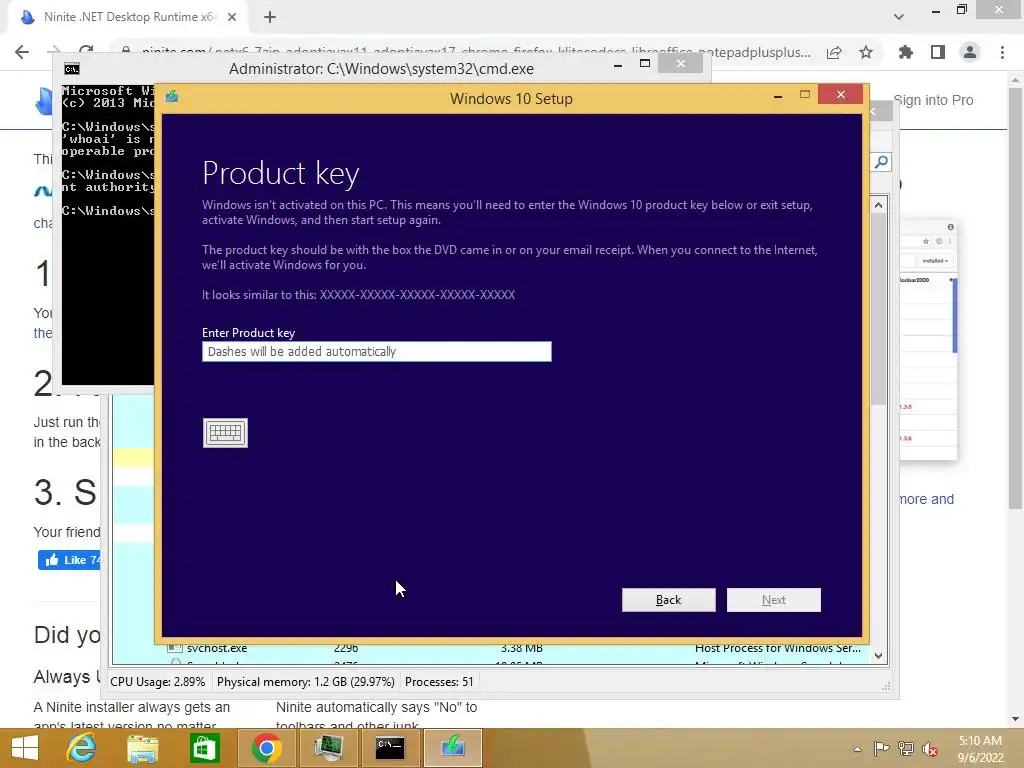
Task: Close the cmd.exe Administrator window
Action: pyautogui.click(x=680, y=63)
